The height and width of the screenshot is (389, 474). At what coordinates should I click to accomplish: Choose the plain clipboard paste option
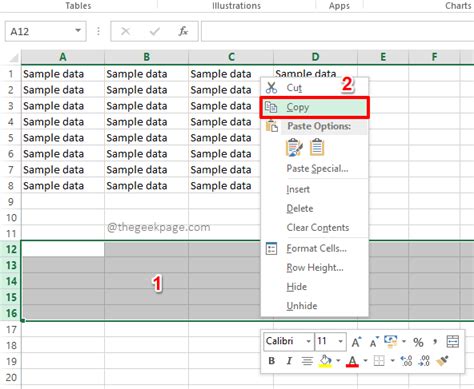point(317,147)
